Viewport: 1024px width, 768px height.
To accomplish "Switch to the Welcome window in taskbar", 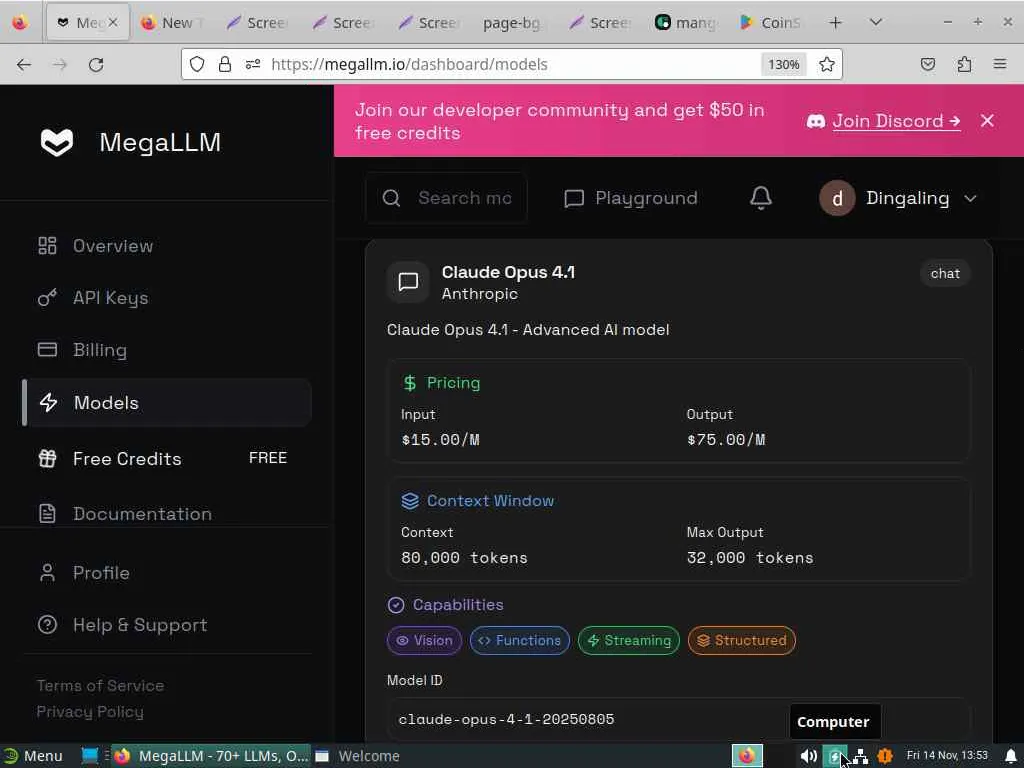I will [358, 756].
